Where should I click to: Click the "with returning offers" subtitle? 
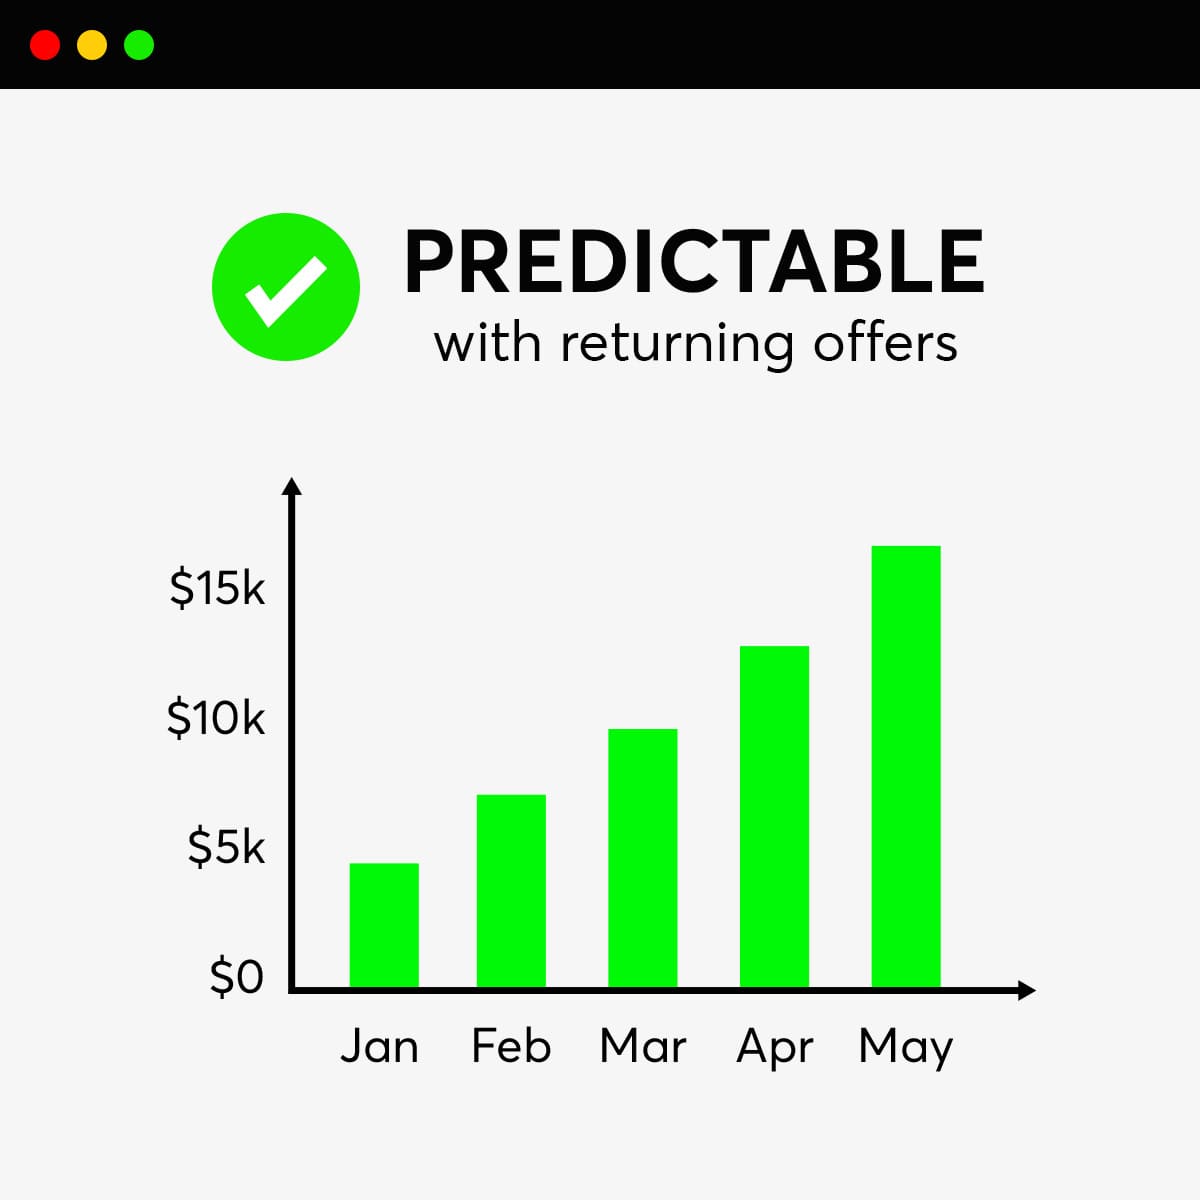coord(695,343)
